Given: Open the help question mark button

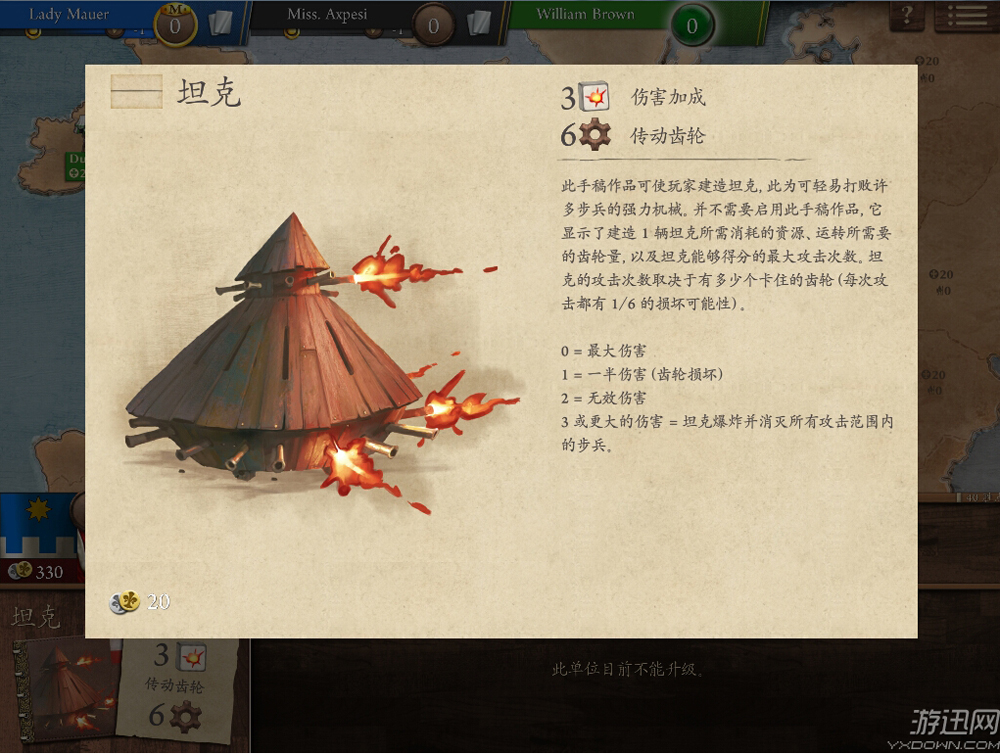Looking at the screenshot, I should tap(907, 15).
